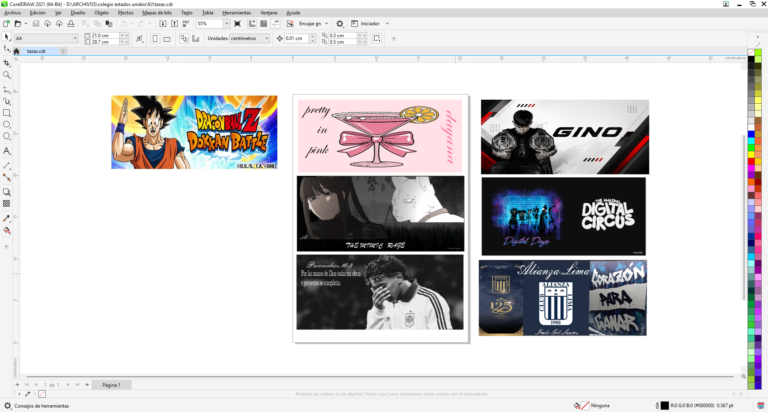Click the Publish to PDF icon
The height and width of the screenshot is (412, 768).
coord(186,24)
